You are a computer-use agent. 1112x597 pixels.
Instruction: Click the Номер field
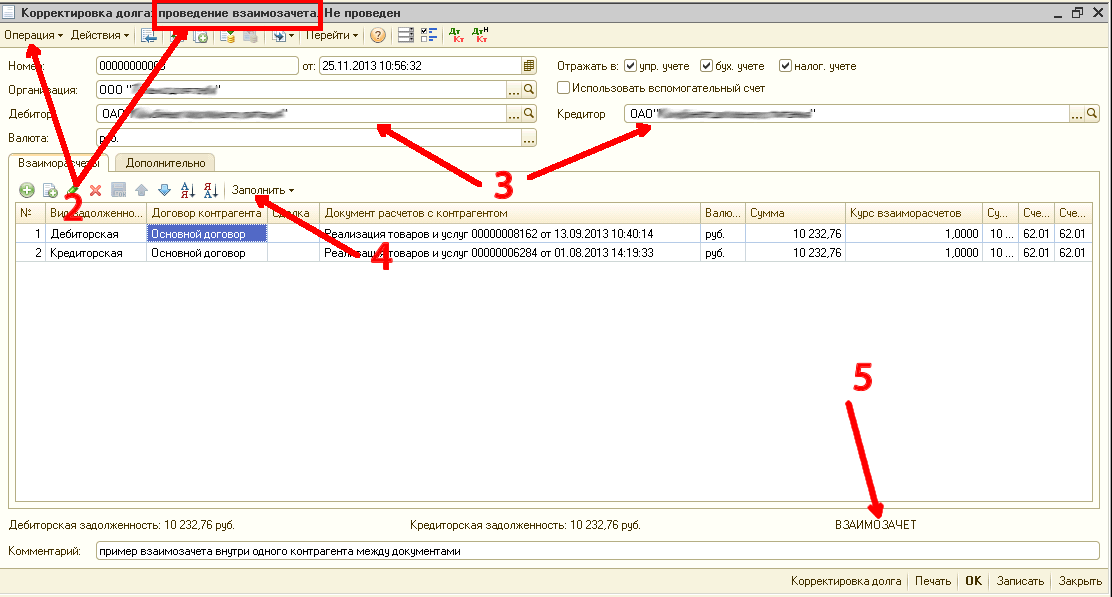[x=197, y=66]
